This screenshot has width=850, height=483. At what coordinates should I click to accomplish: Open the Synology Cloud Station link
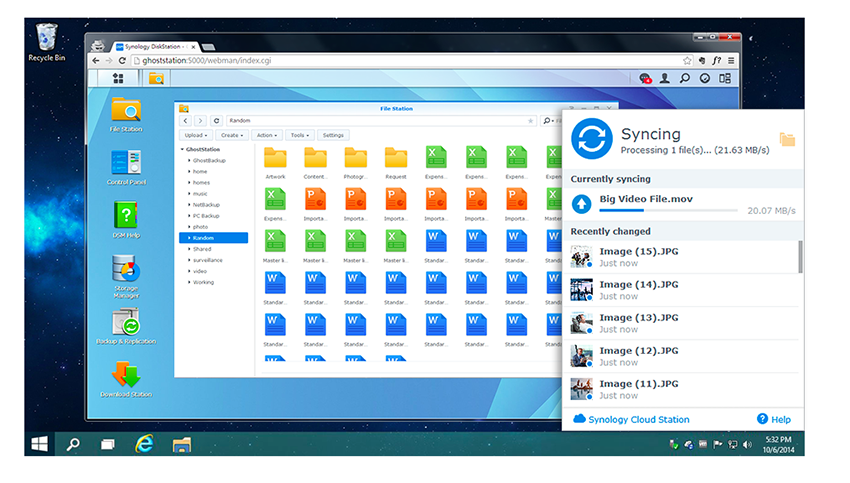[632, 420]
